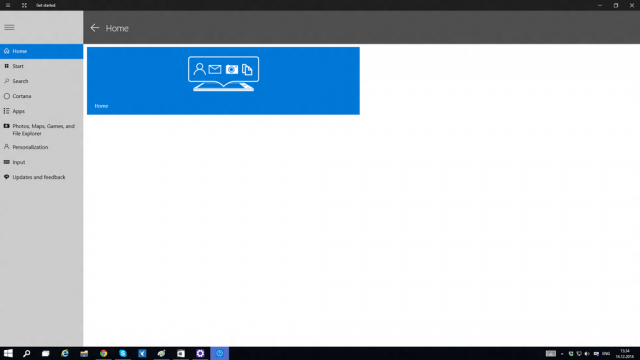The image size is (640, 360).
Task: Select the Cortana circle icon item
Action: (x=42, y=96)
